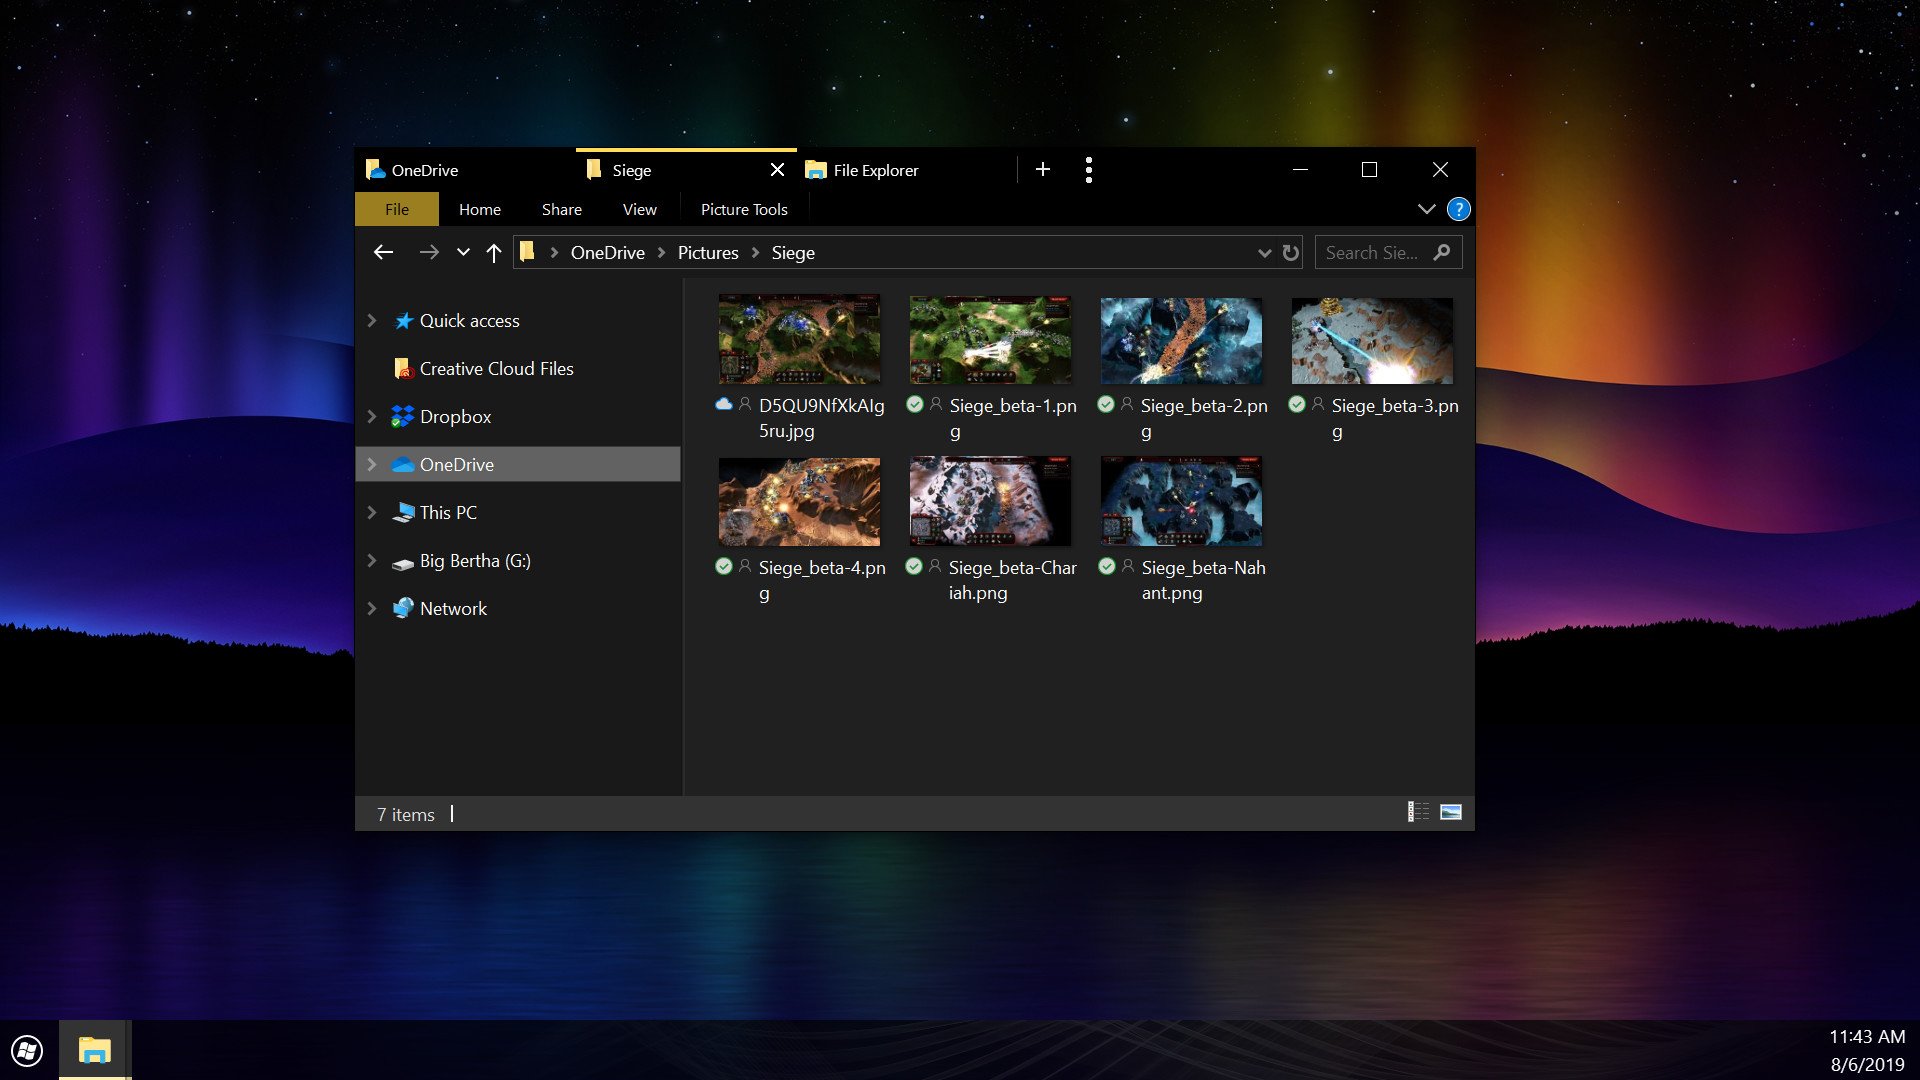This screenshot has width=1920, height=1080.
Task: Switch to the File Explorer tab
Action: point(905,170)
